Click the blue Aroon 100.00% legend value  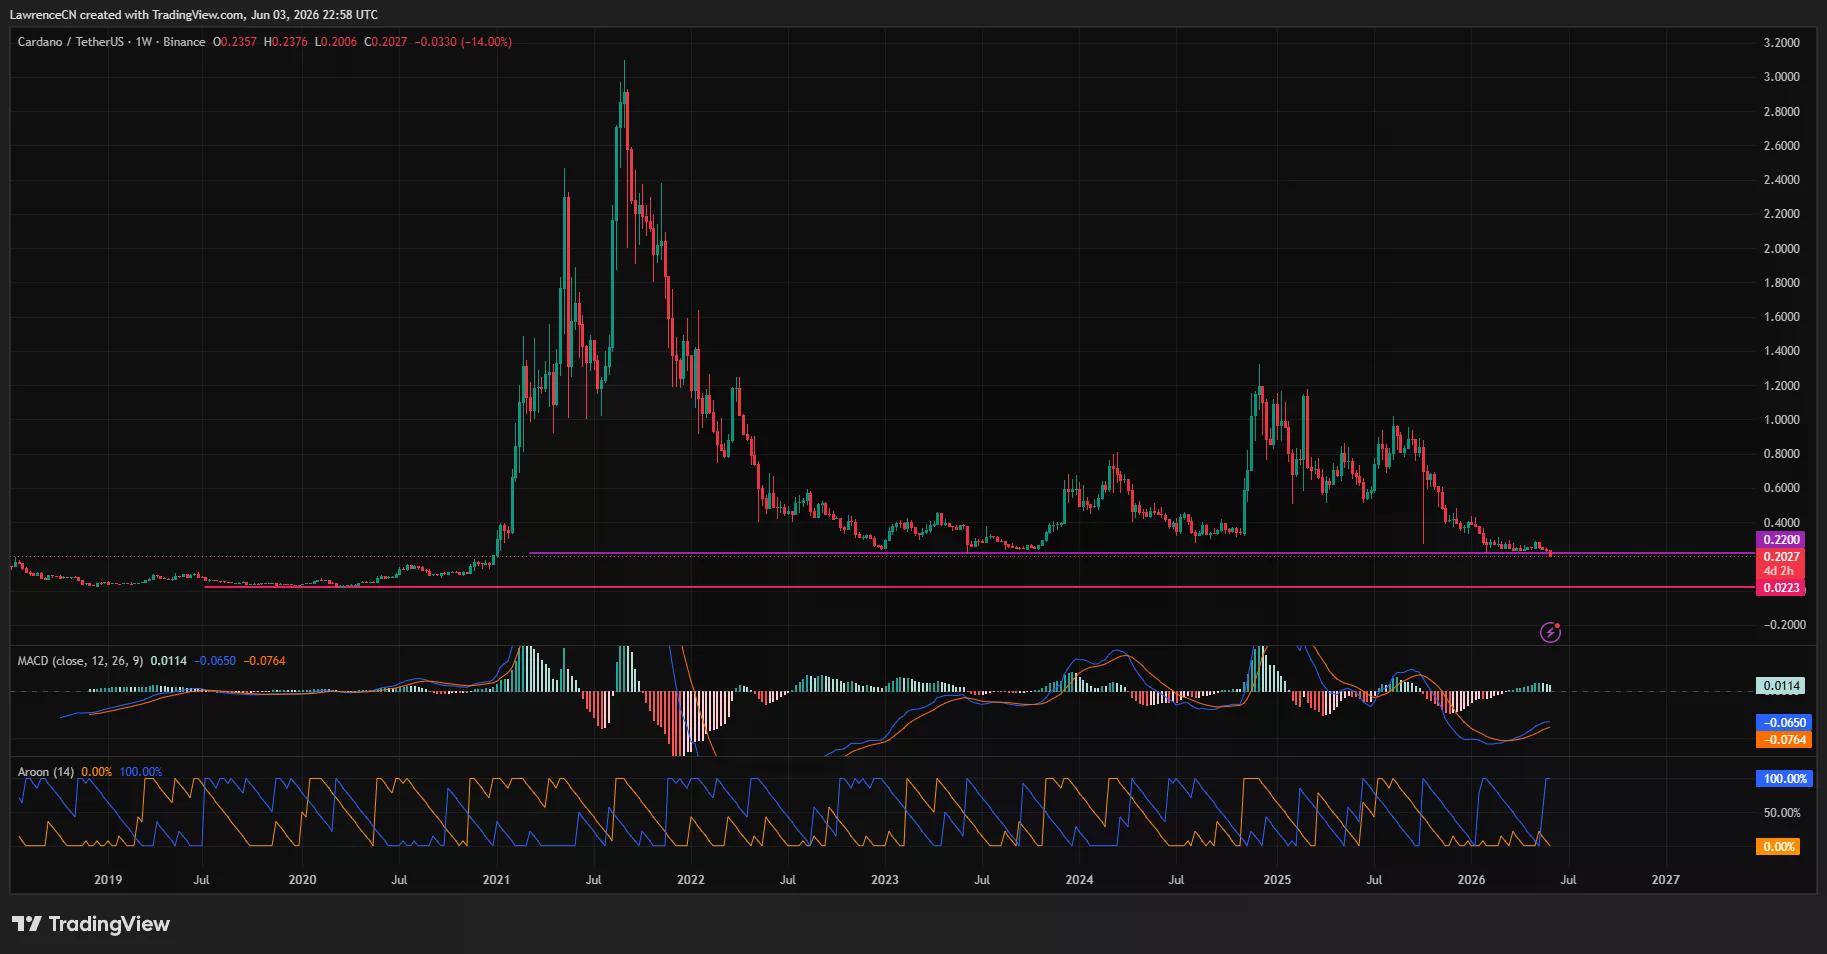141,772
